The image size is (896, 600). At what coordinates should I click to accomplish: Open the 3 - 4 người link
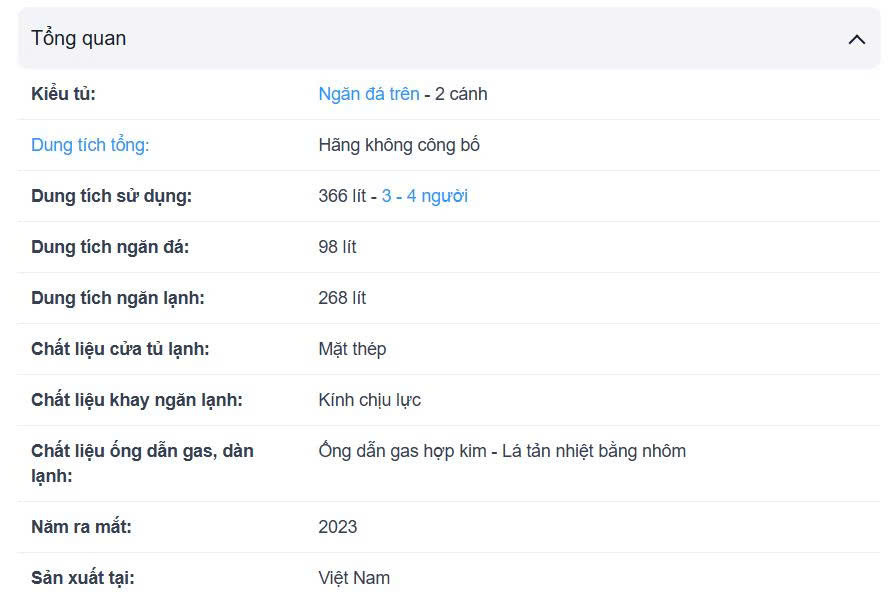tap(425, 196)
